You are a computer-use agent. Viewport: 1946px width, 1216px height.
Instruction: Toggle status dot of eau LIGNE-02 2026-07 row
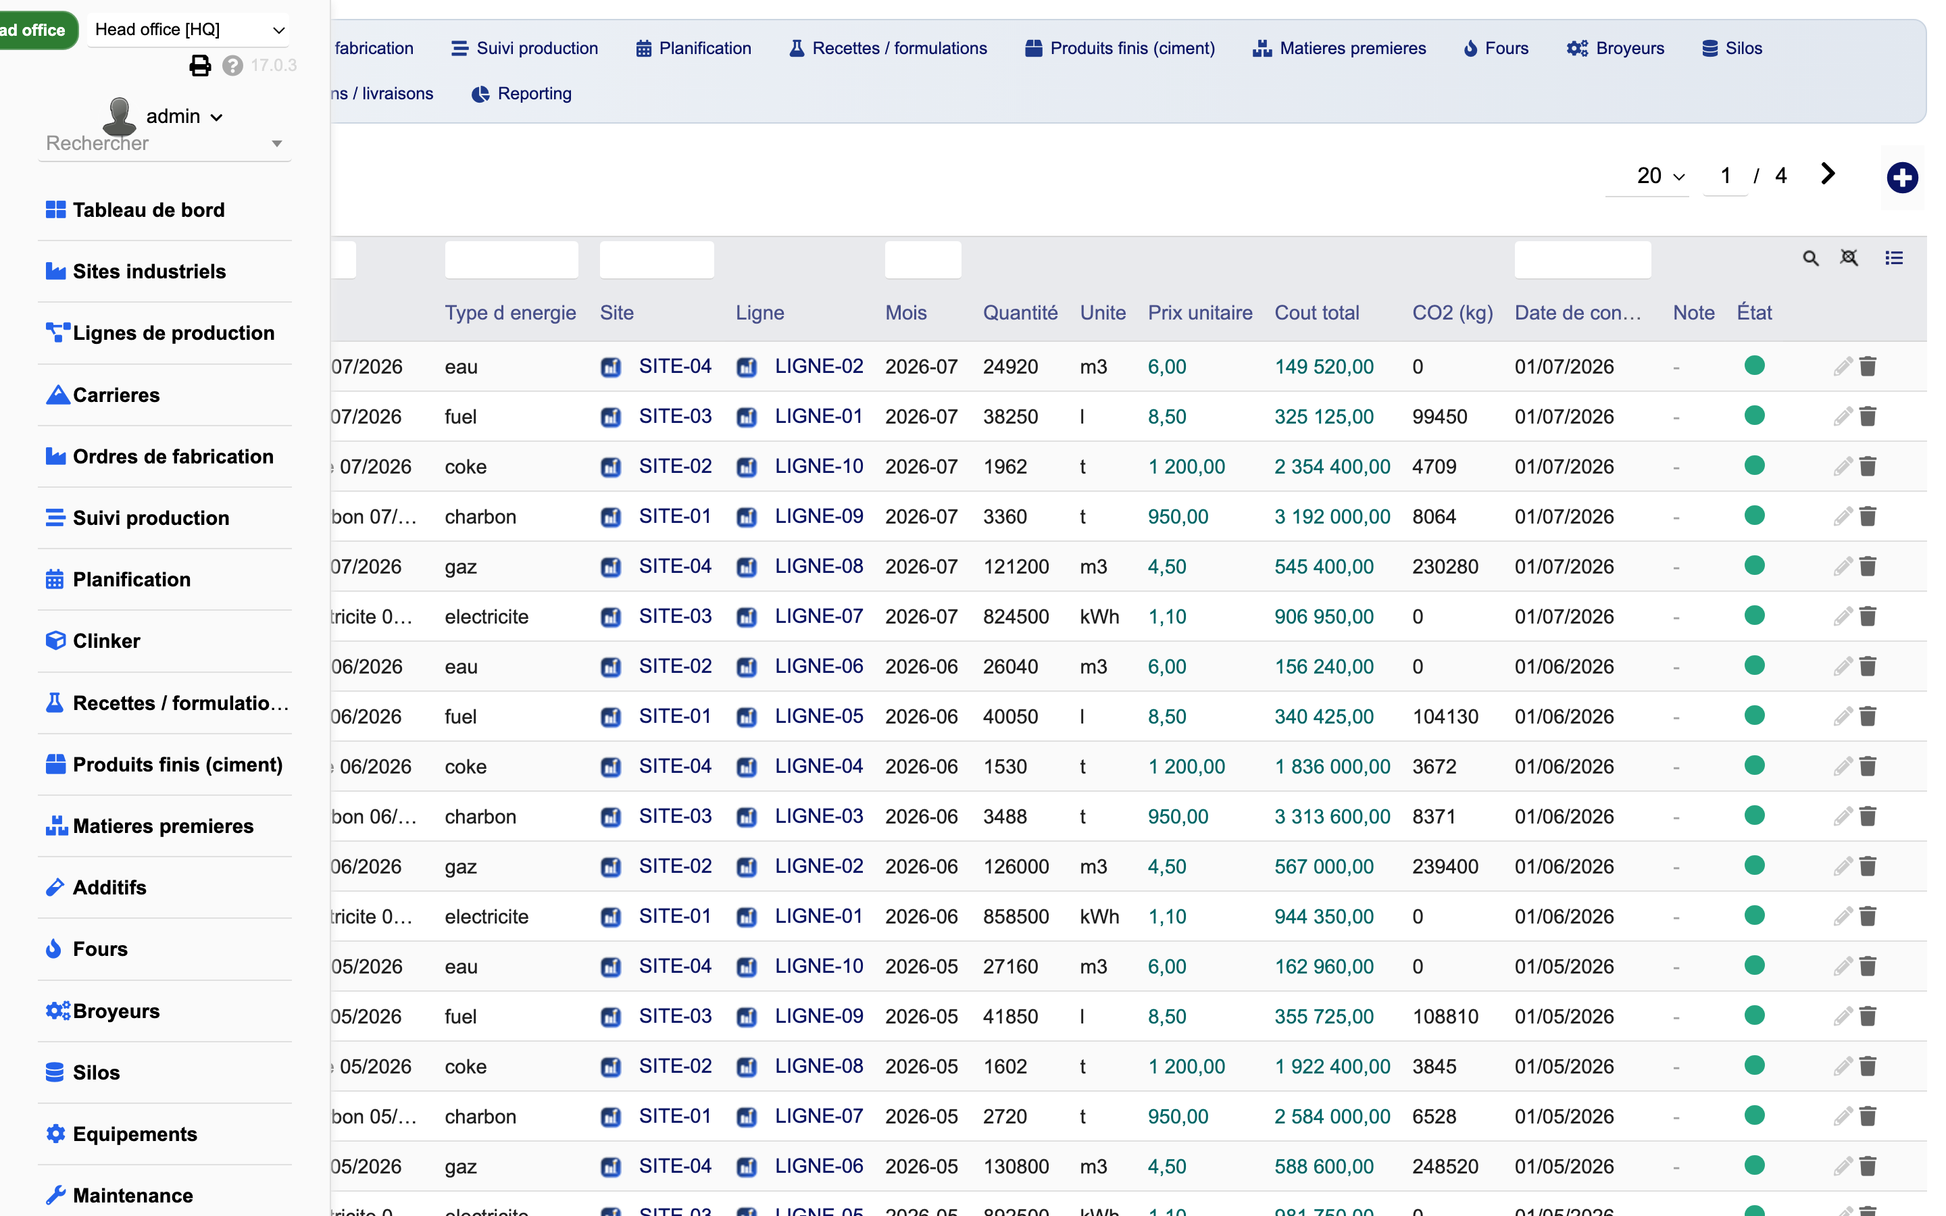coord(1754,366)
